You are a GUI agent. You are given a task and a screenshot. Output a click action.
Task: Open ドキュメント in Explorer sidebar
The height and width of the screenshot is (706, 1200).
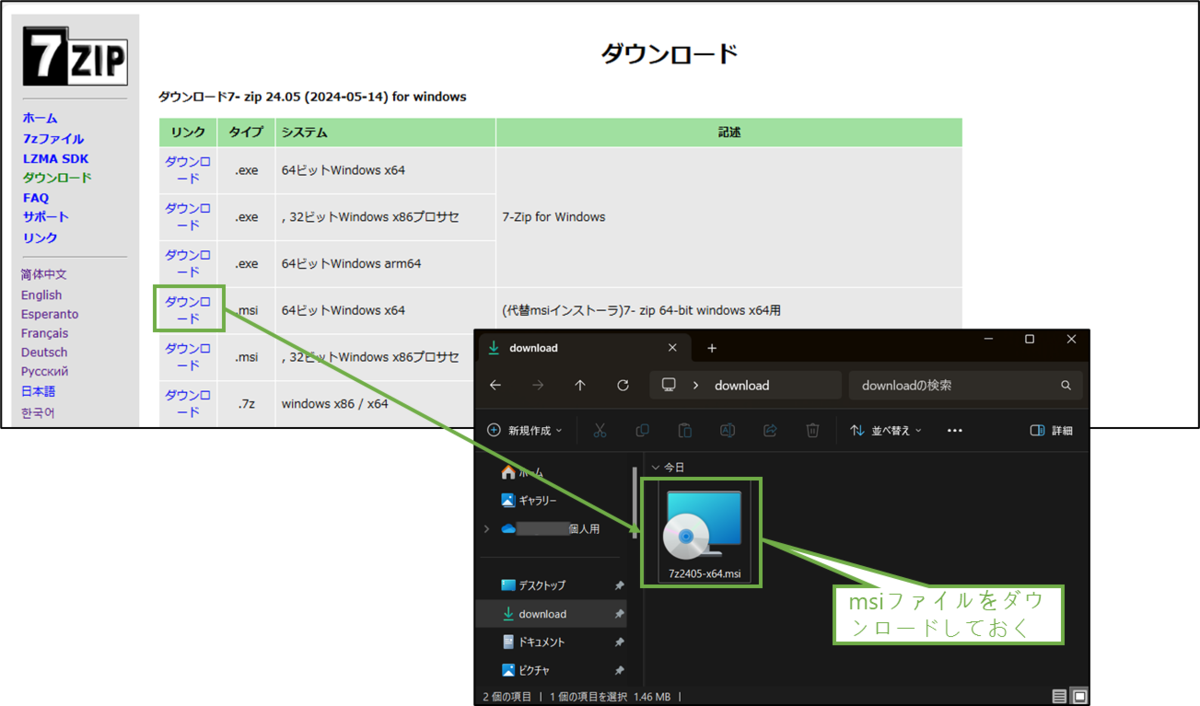pos(532,642)
